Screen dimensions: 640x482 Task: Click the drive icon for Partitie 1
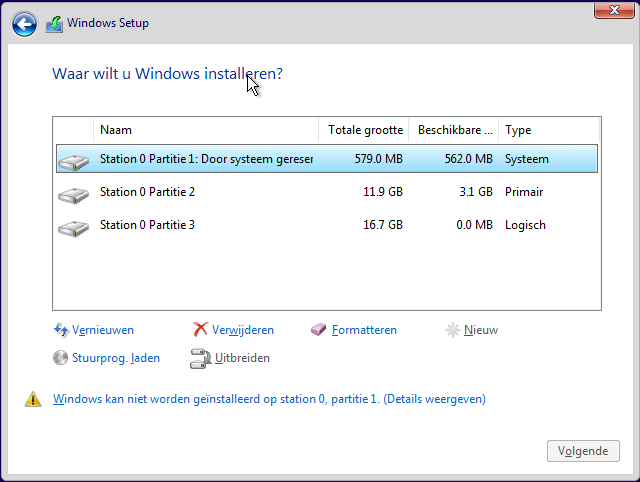click(x=73, y=162)
